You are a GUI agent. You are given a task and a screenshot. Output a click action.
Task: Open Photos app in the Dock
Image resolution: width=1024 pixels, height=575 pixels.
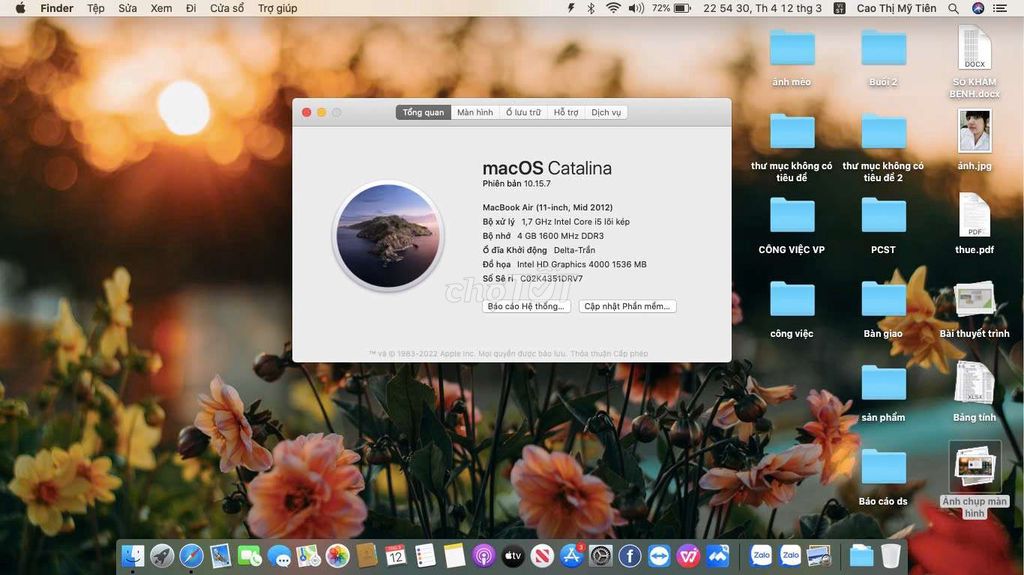click(x=338, y=556)
